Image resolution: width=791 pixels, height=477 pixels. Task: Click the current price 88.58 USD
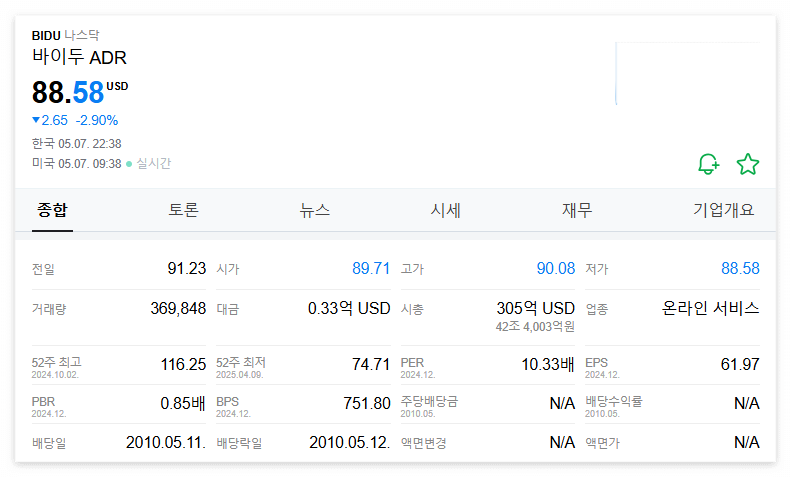coord(80,92)
